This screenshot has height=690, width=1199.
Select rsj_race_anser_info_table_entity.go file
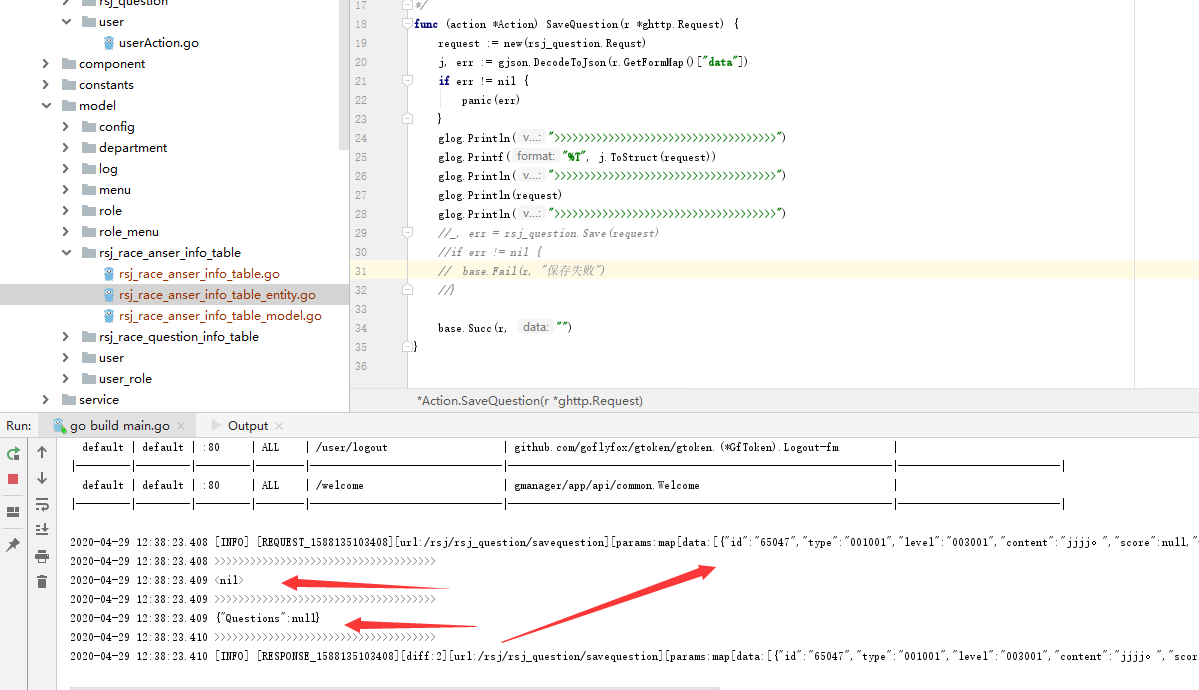click(220, 294)
